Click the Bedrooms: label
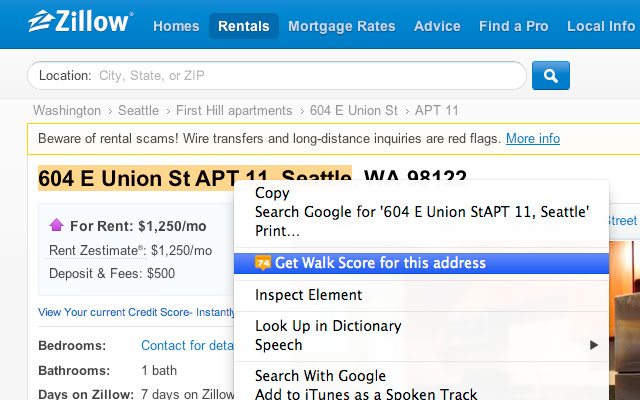This screenshot has height=400, width=640. pos(72,346)
